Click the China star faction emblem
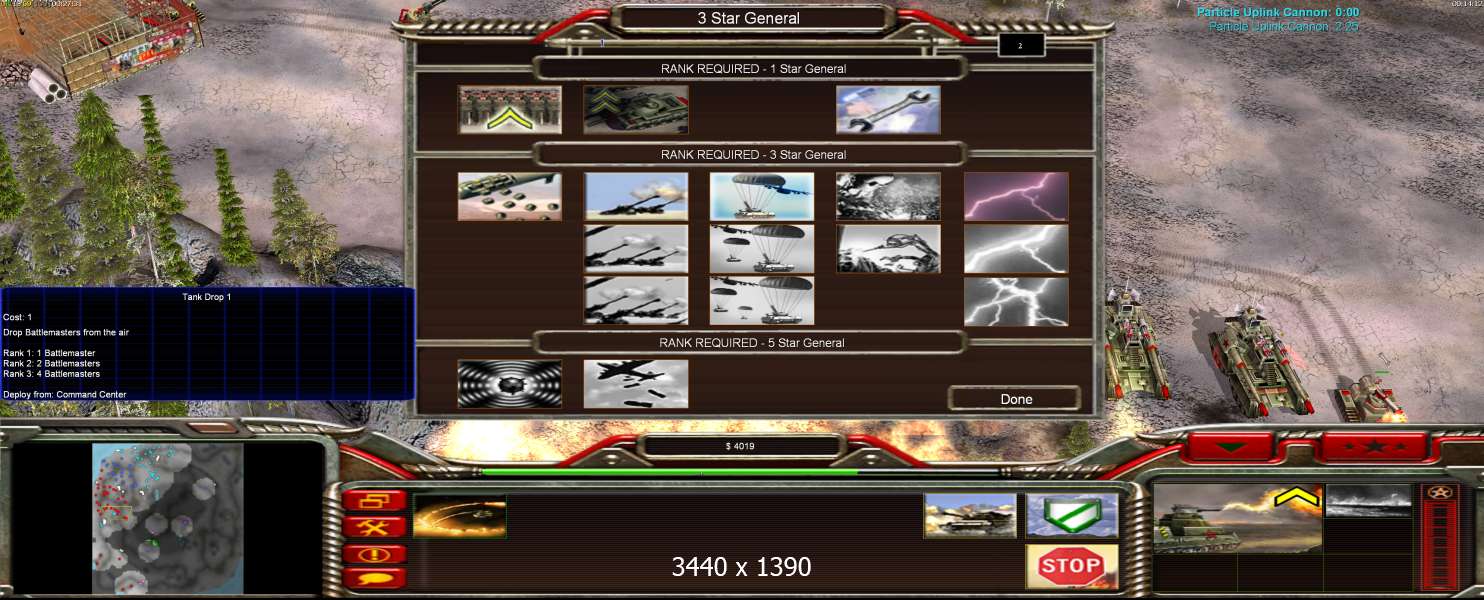This screenshot has width=1484, height=600. click(1440, 493)
